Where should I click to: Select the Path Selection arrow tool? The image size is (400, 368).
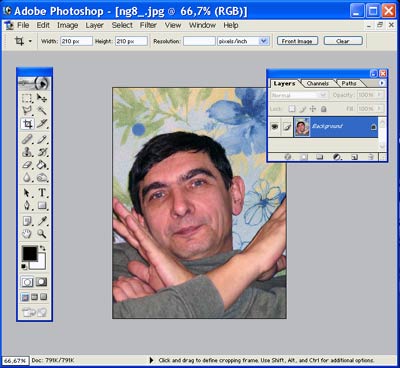coord(27,193)
